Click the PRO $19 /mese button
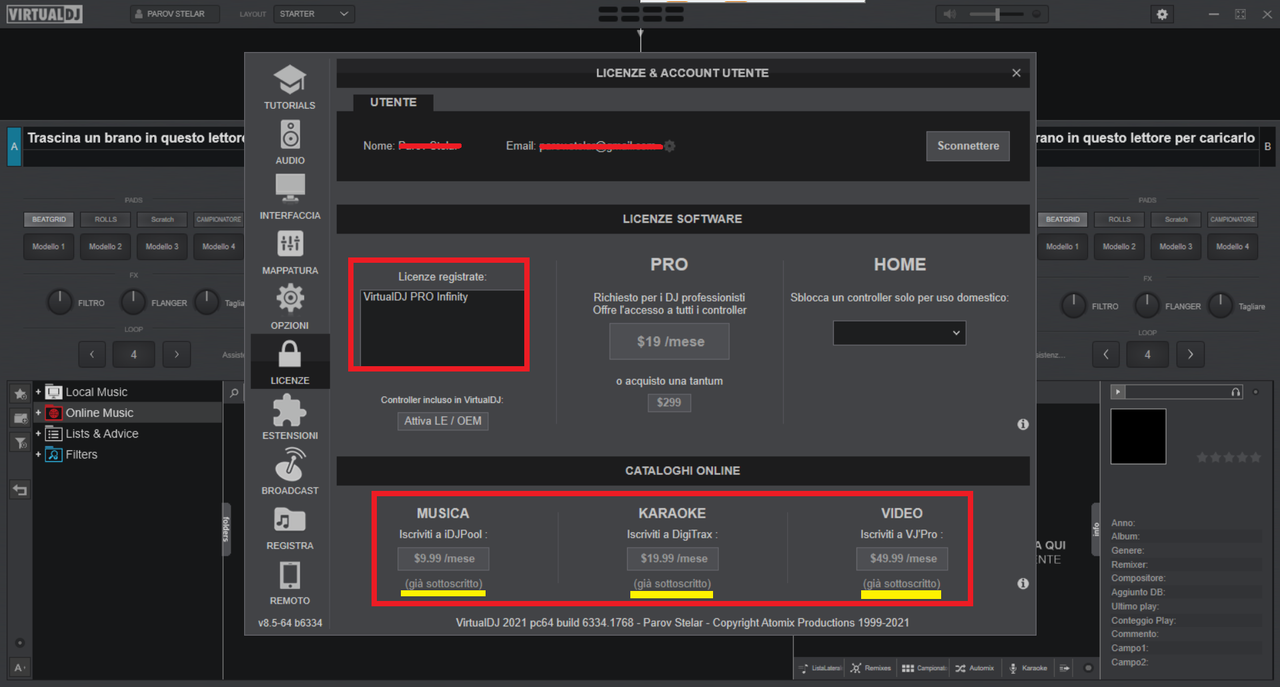Screen dimensions: 1280x687 (x=670, y=342)
